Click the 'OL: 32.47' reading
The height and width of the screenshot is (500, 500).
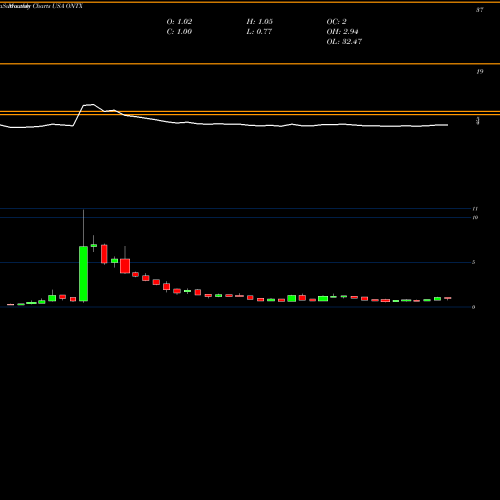[344, 42]
